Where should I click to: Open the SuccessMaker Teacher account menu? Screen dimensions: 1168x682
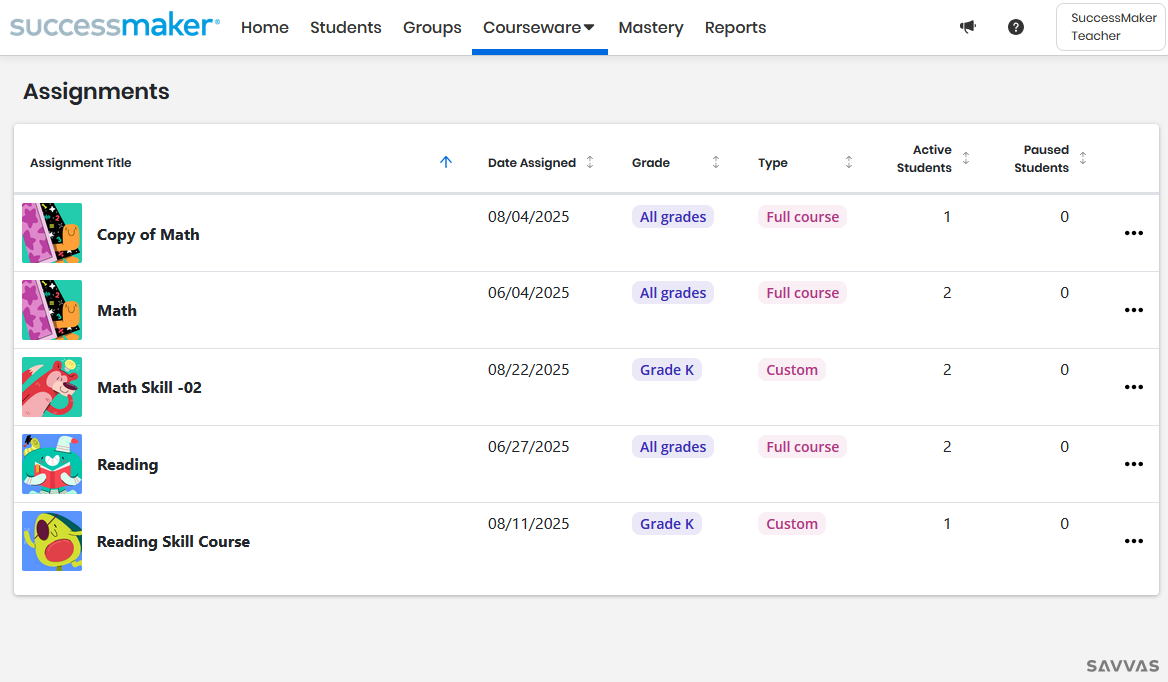(x=1110, y=27)
